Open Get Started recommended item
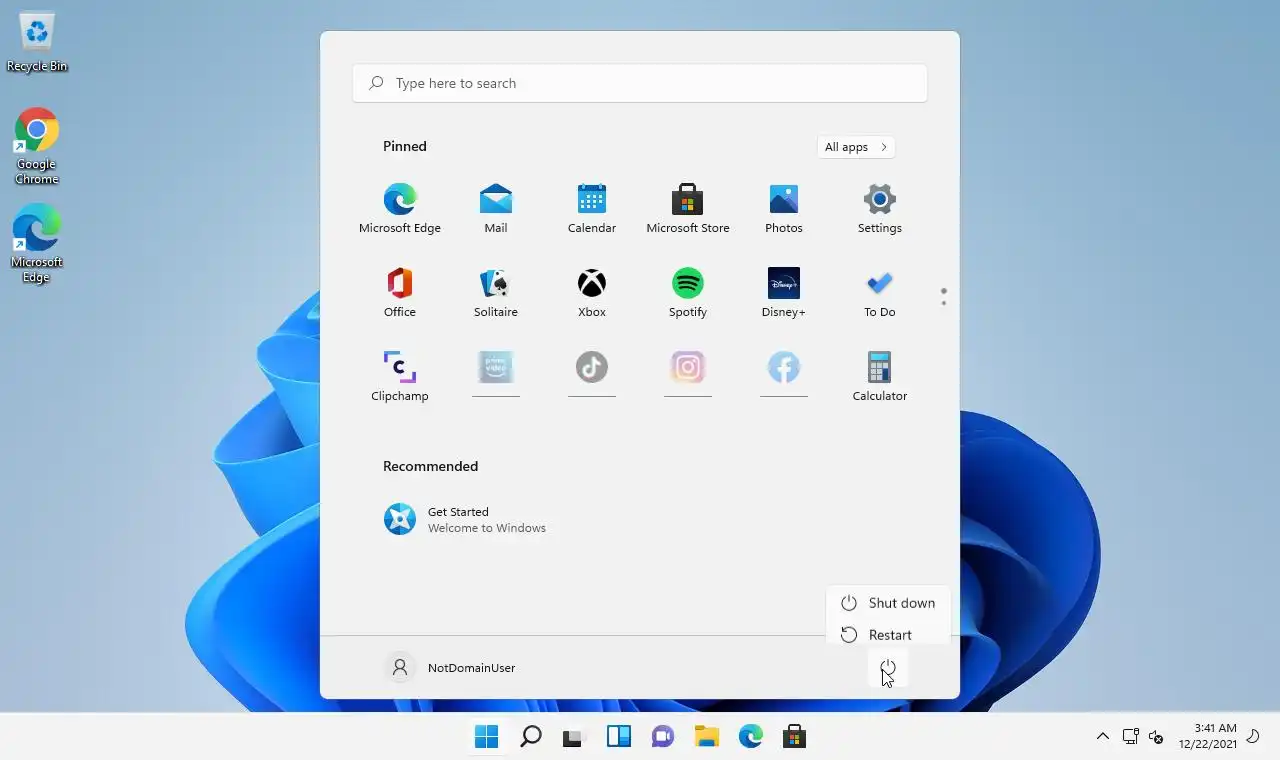The width and height of the screenshot is (1280, 760). [466, 519]
